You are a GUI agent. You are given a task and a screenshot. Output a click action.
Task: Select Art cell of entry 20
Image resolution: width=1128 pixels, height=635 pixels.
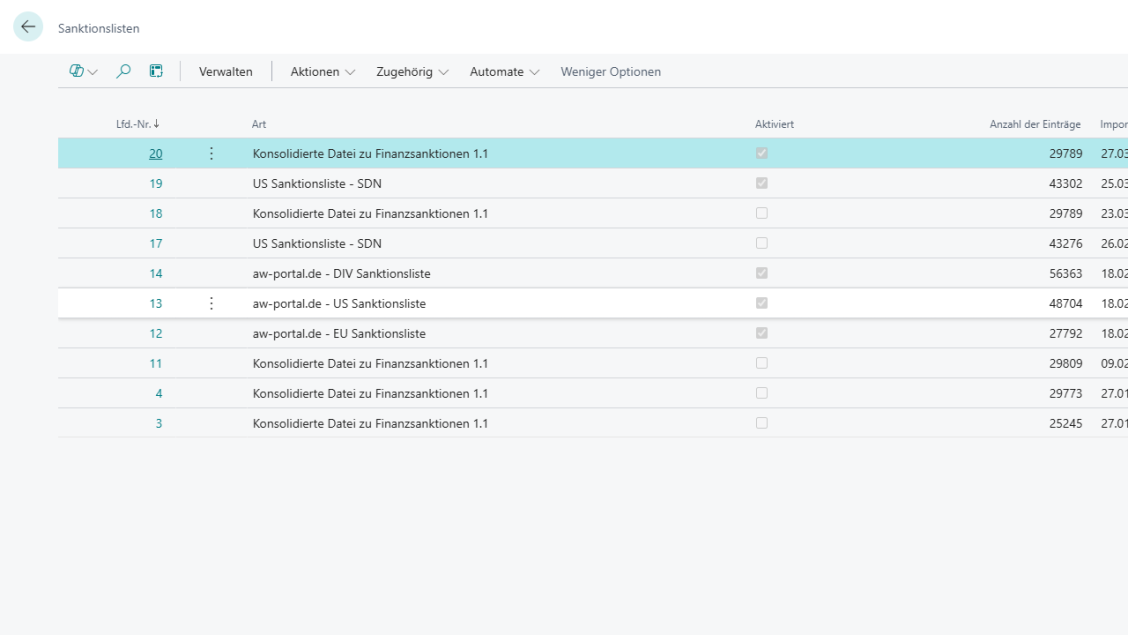(370, 153)
